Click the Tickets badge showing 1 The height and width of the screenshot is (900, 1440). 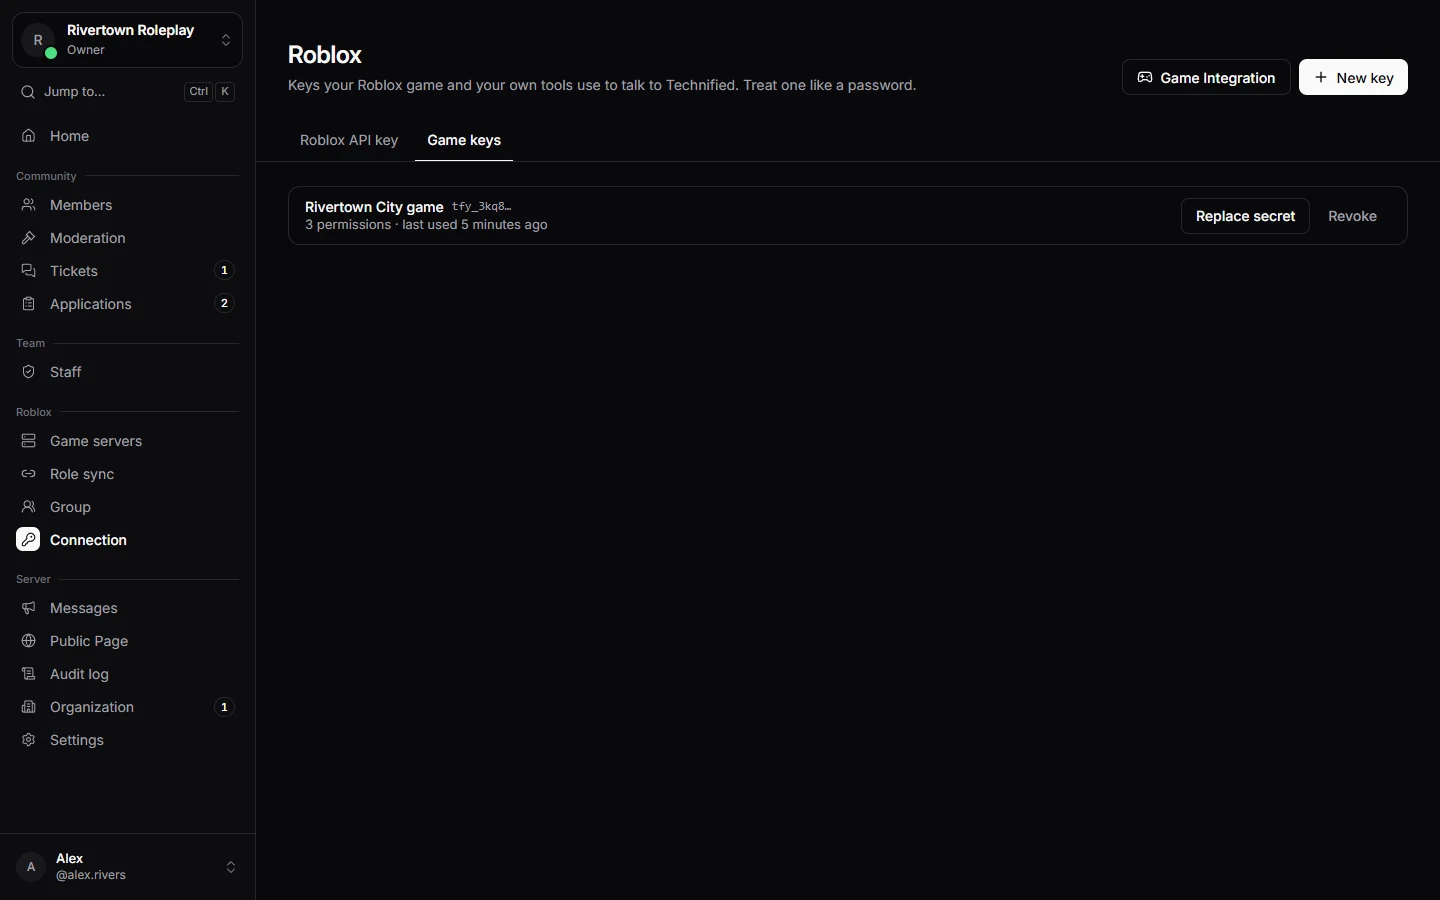coord(224,270)
